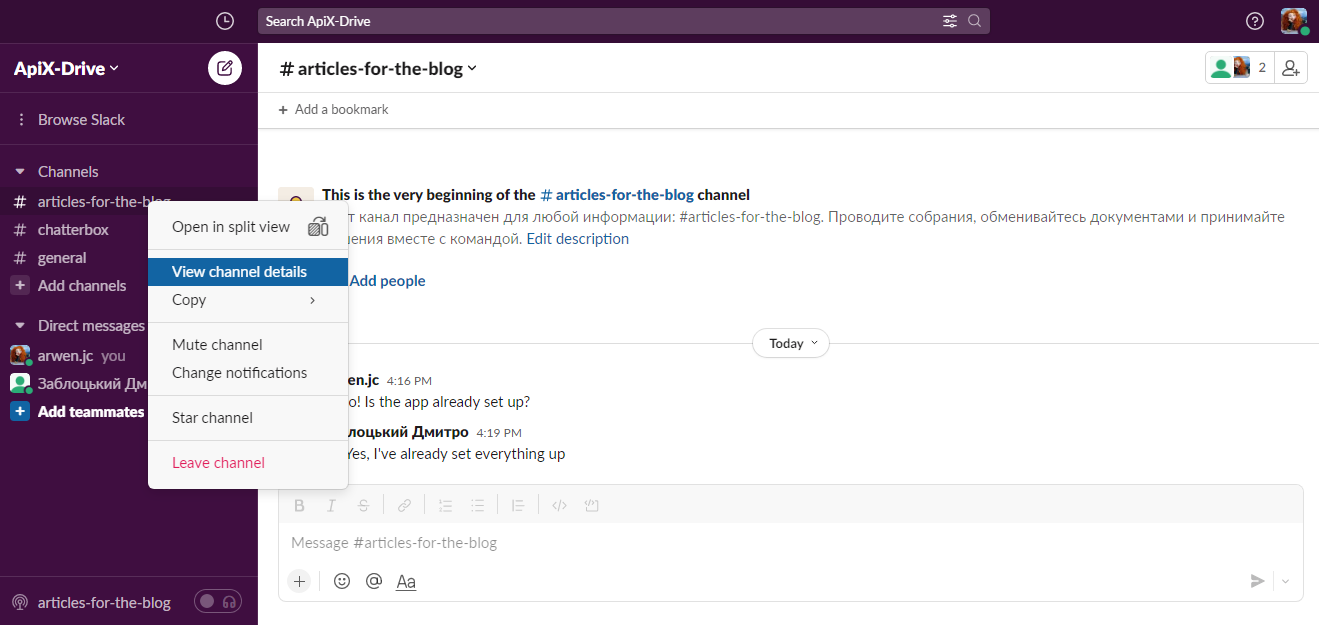Open the send options dropdown arrow
The width and height of the screenshot is (1319, 625).
pyautogui.click(x=1285, y=581)
